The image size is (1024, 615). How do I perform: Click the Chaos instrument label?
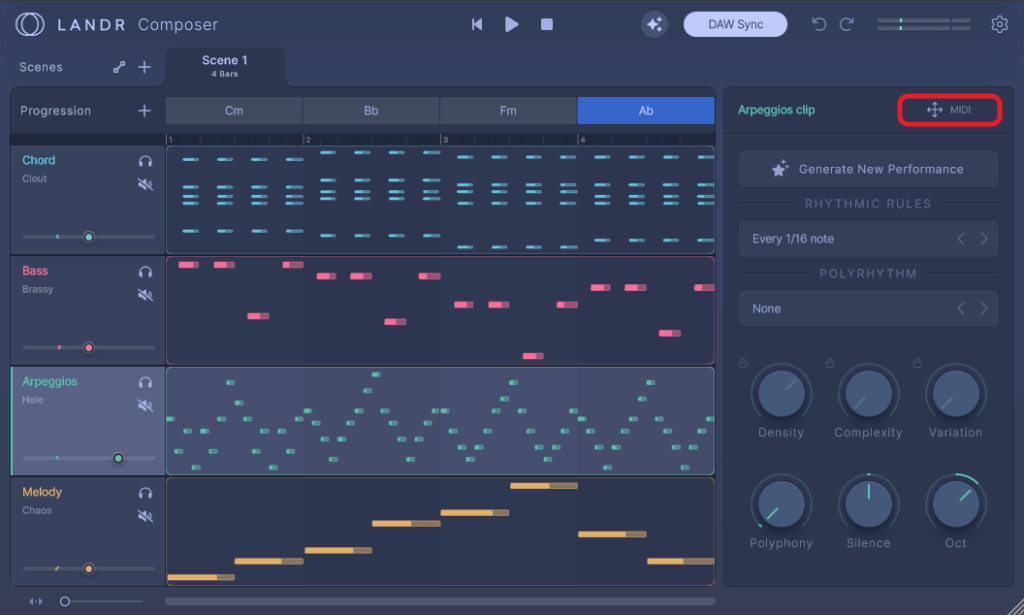[37, 510]
